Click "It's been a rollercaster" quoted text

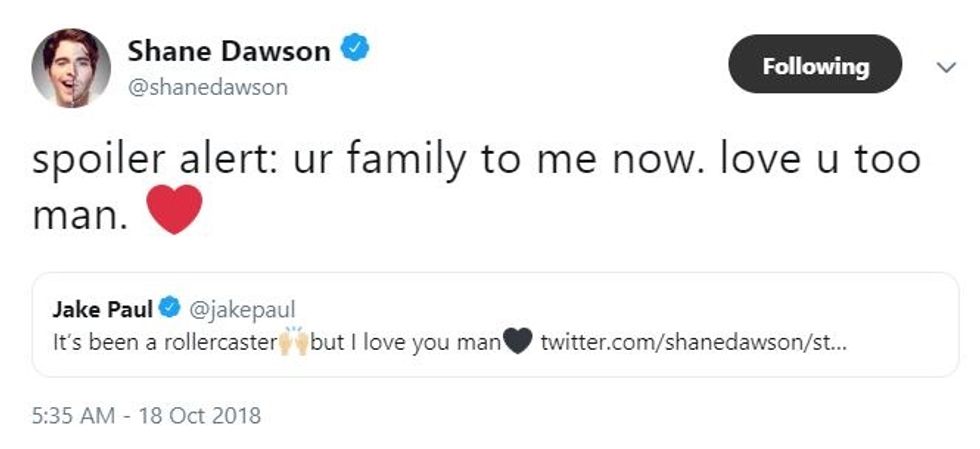[x=163, y=343]
